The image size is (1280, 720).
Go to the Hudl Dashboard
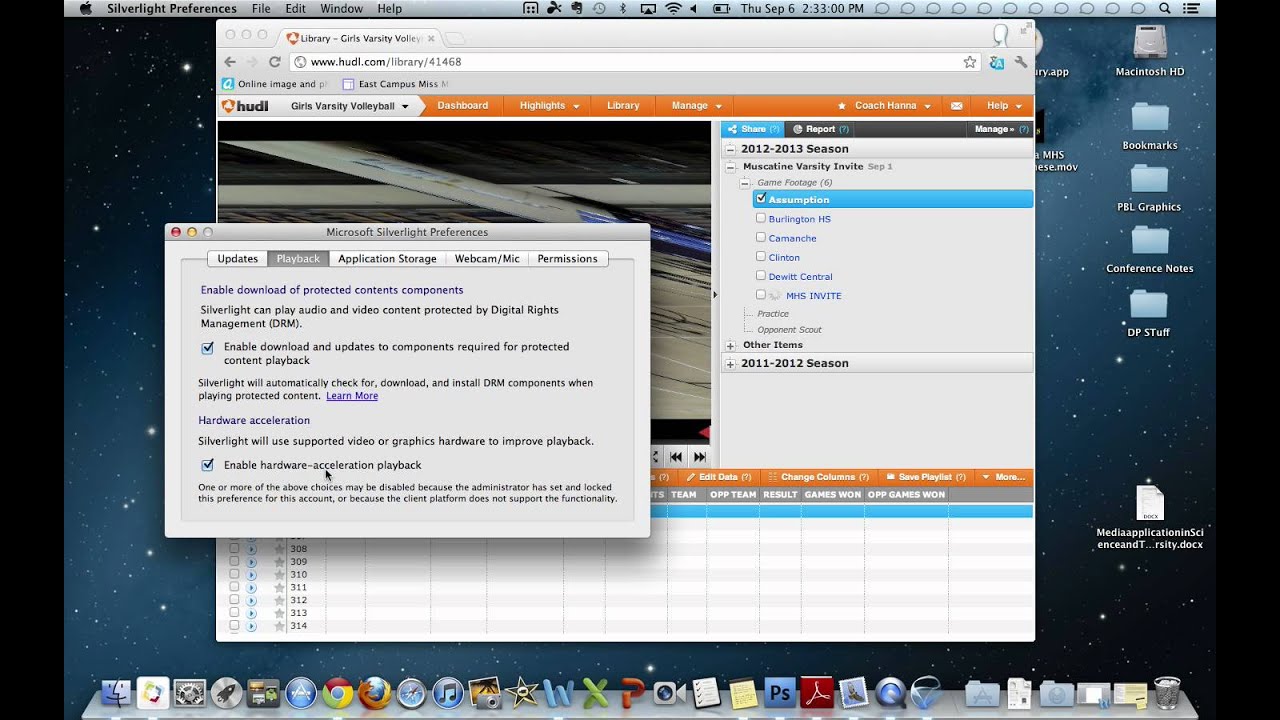[x=462, y=106]
